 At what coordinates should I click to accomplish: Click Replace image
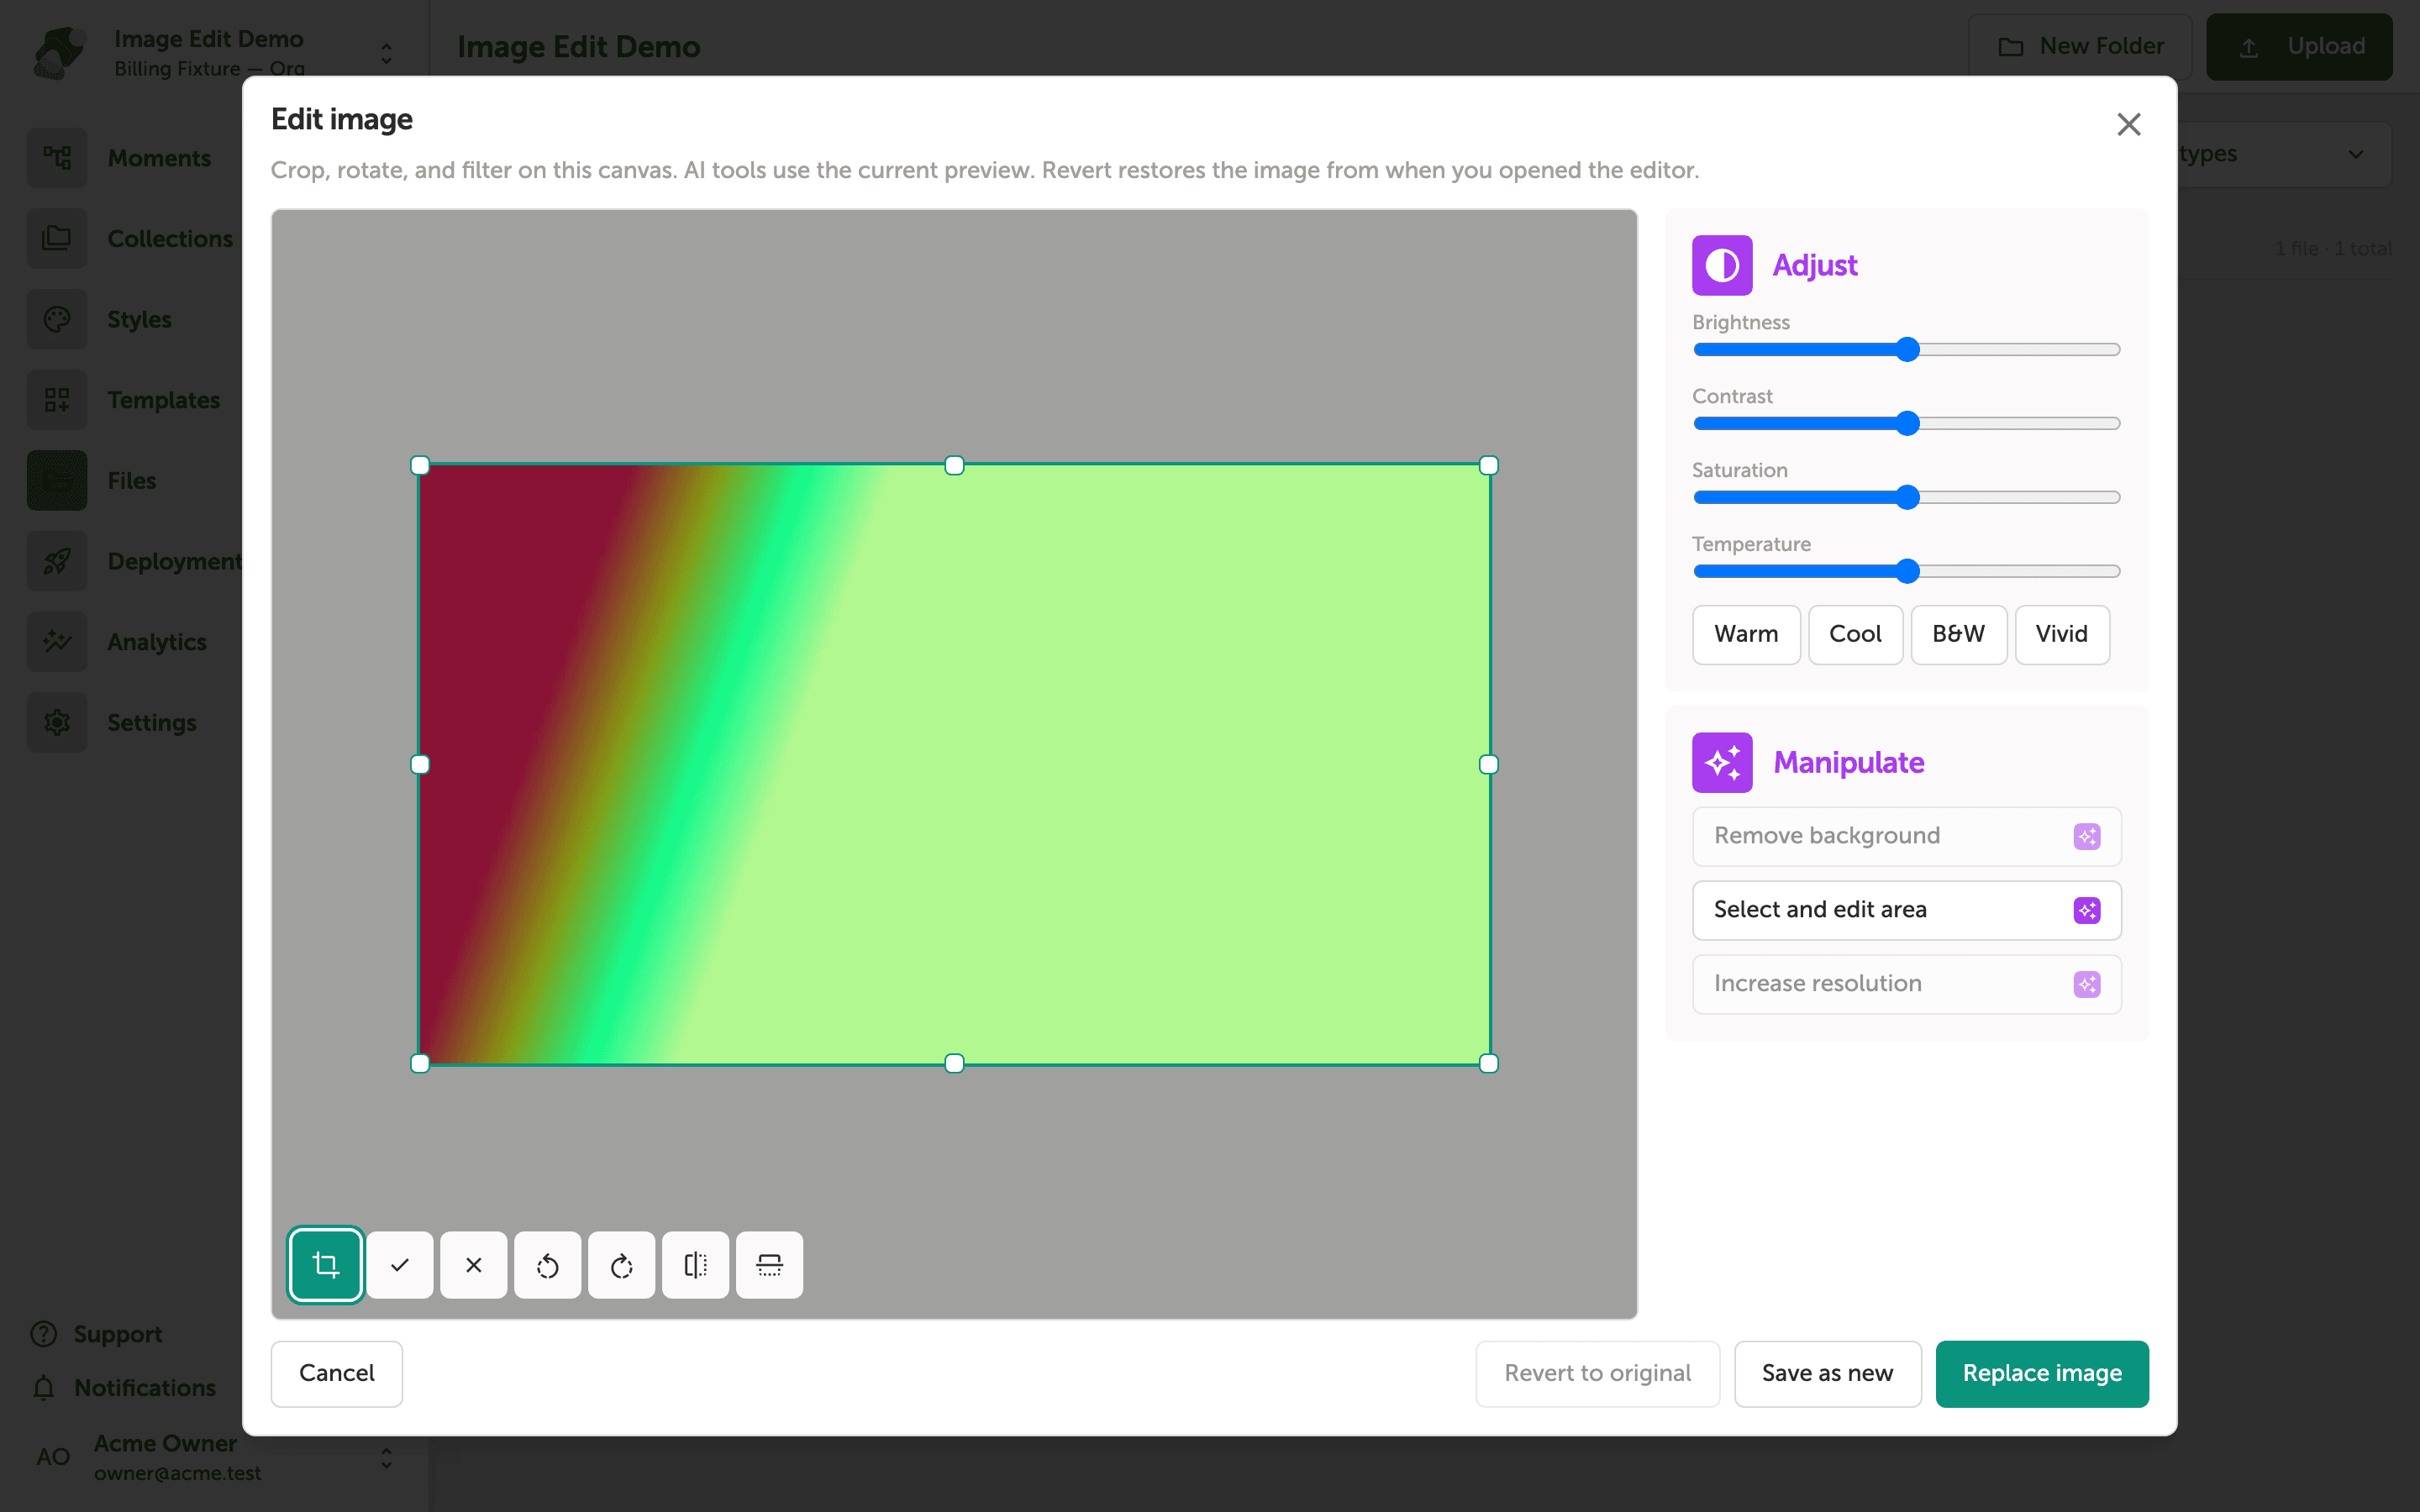pyautogui.click(x=2042, y=1373)
